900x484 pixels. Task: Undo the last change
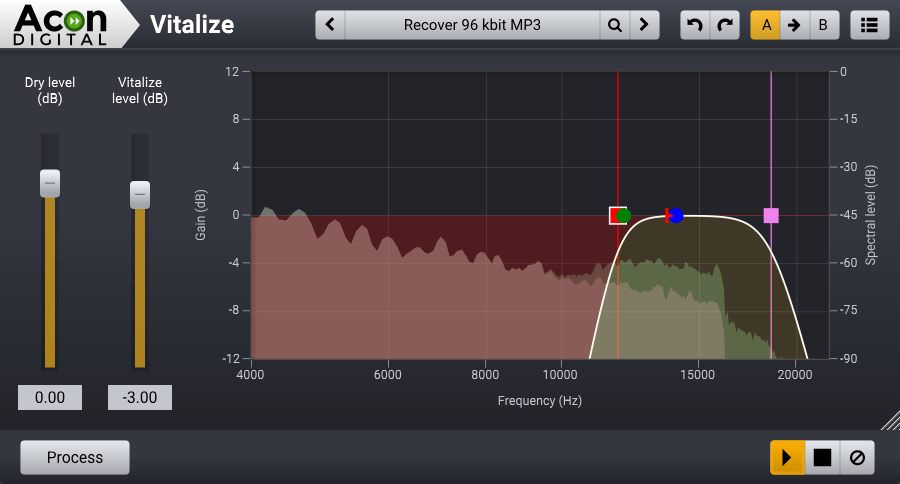point(695,25)
